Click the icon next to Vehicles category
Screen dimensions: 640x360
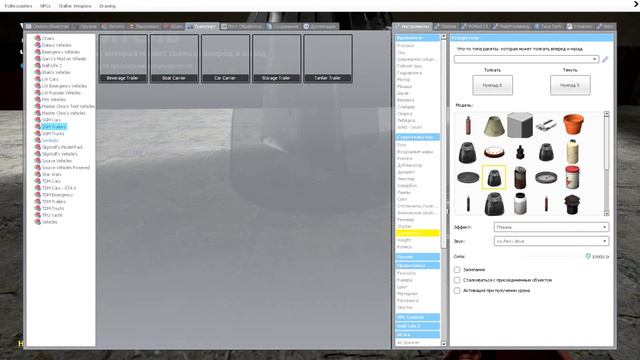click(38, 222)
